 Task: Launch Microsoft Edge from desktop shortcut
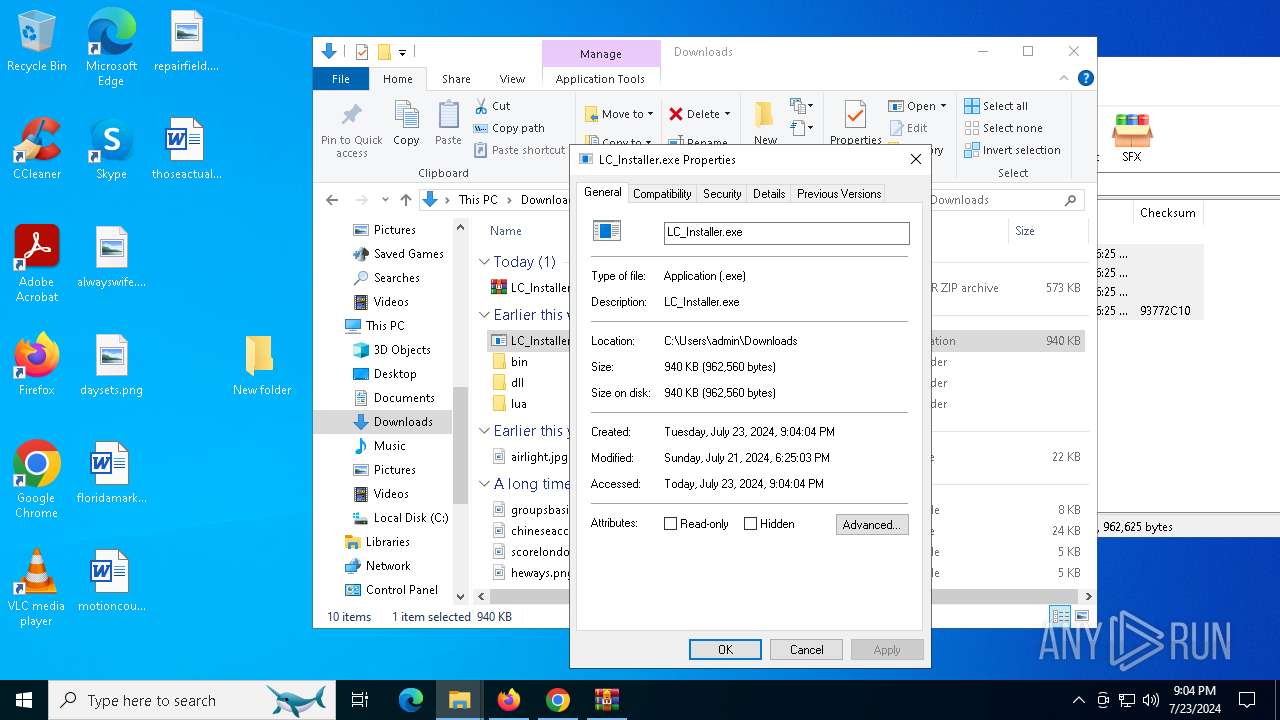pos(111,47)
